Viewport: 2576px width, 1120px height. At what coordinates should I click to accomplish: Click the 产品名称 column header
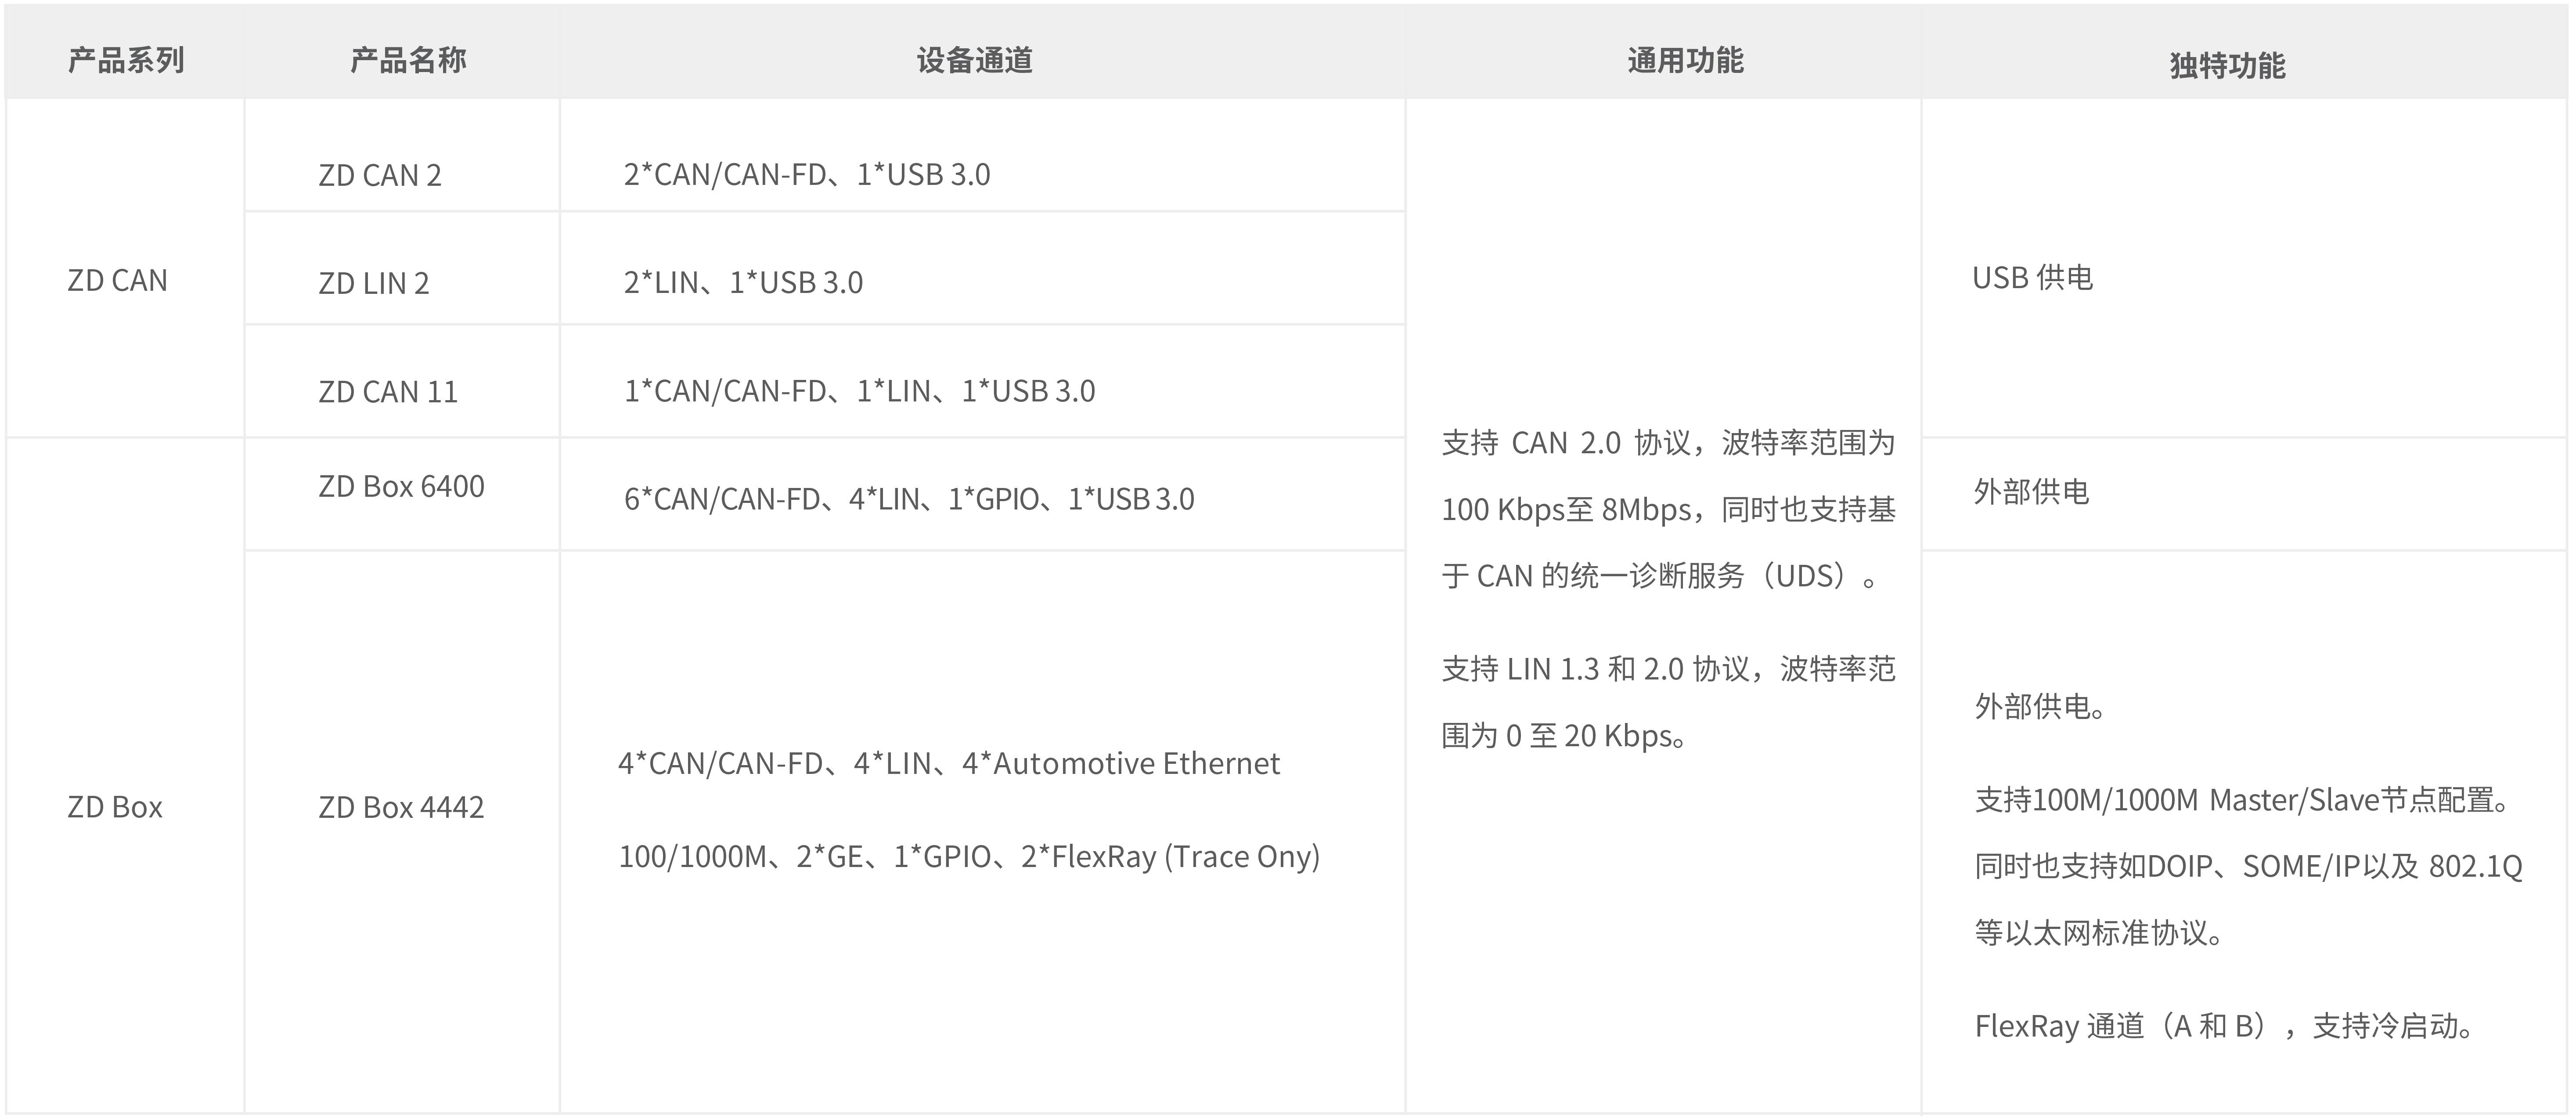[x=408, y=61]
